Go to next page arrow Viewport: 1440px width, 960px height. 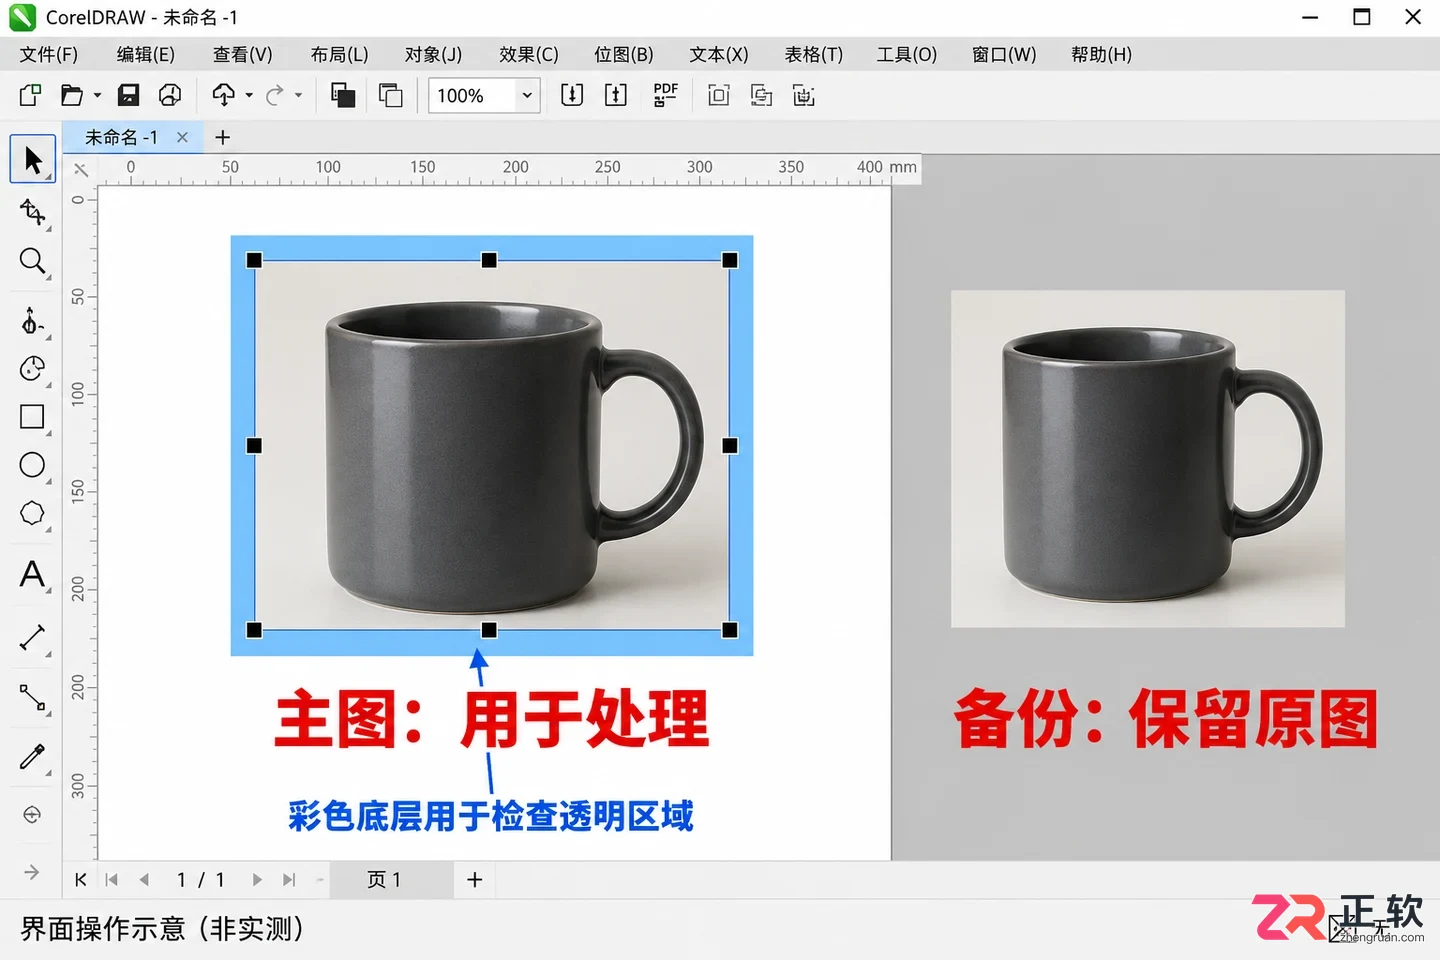tap(257, 879)
